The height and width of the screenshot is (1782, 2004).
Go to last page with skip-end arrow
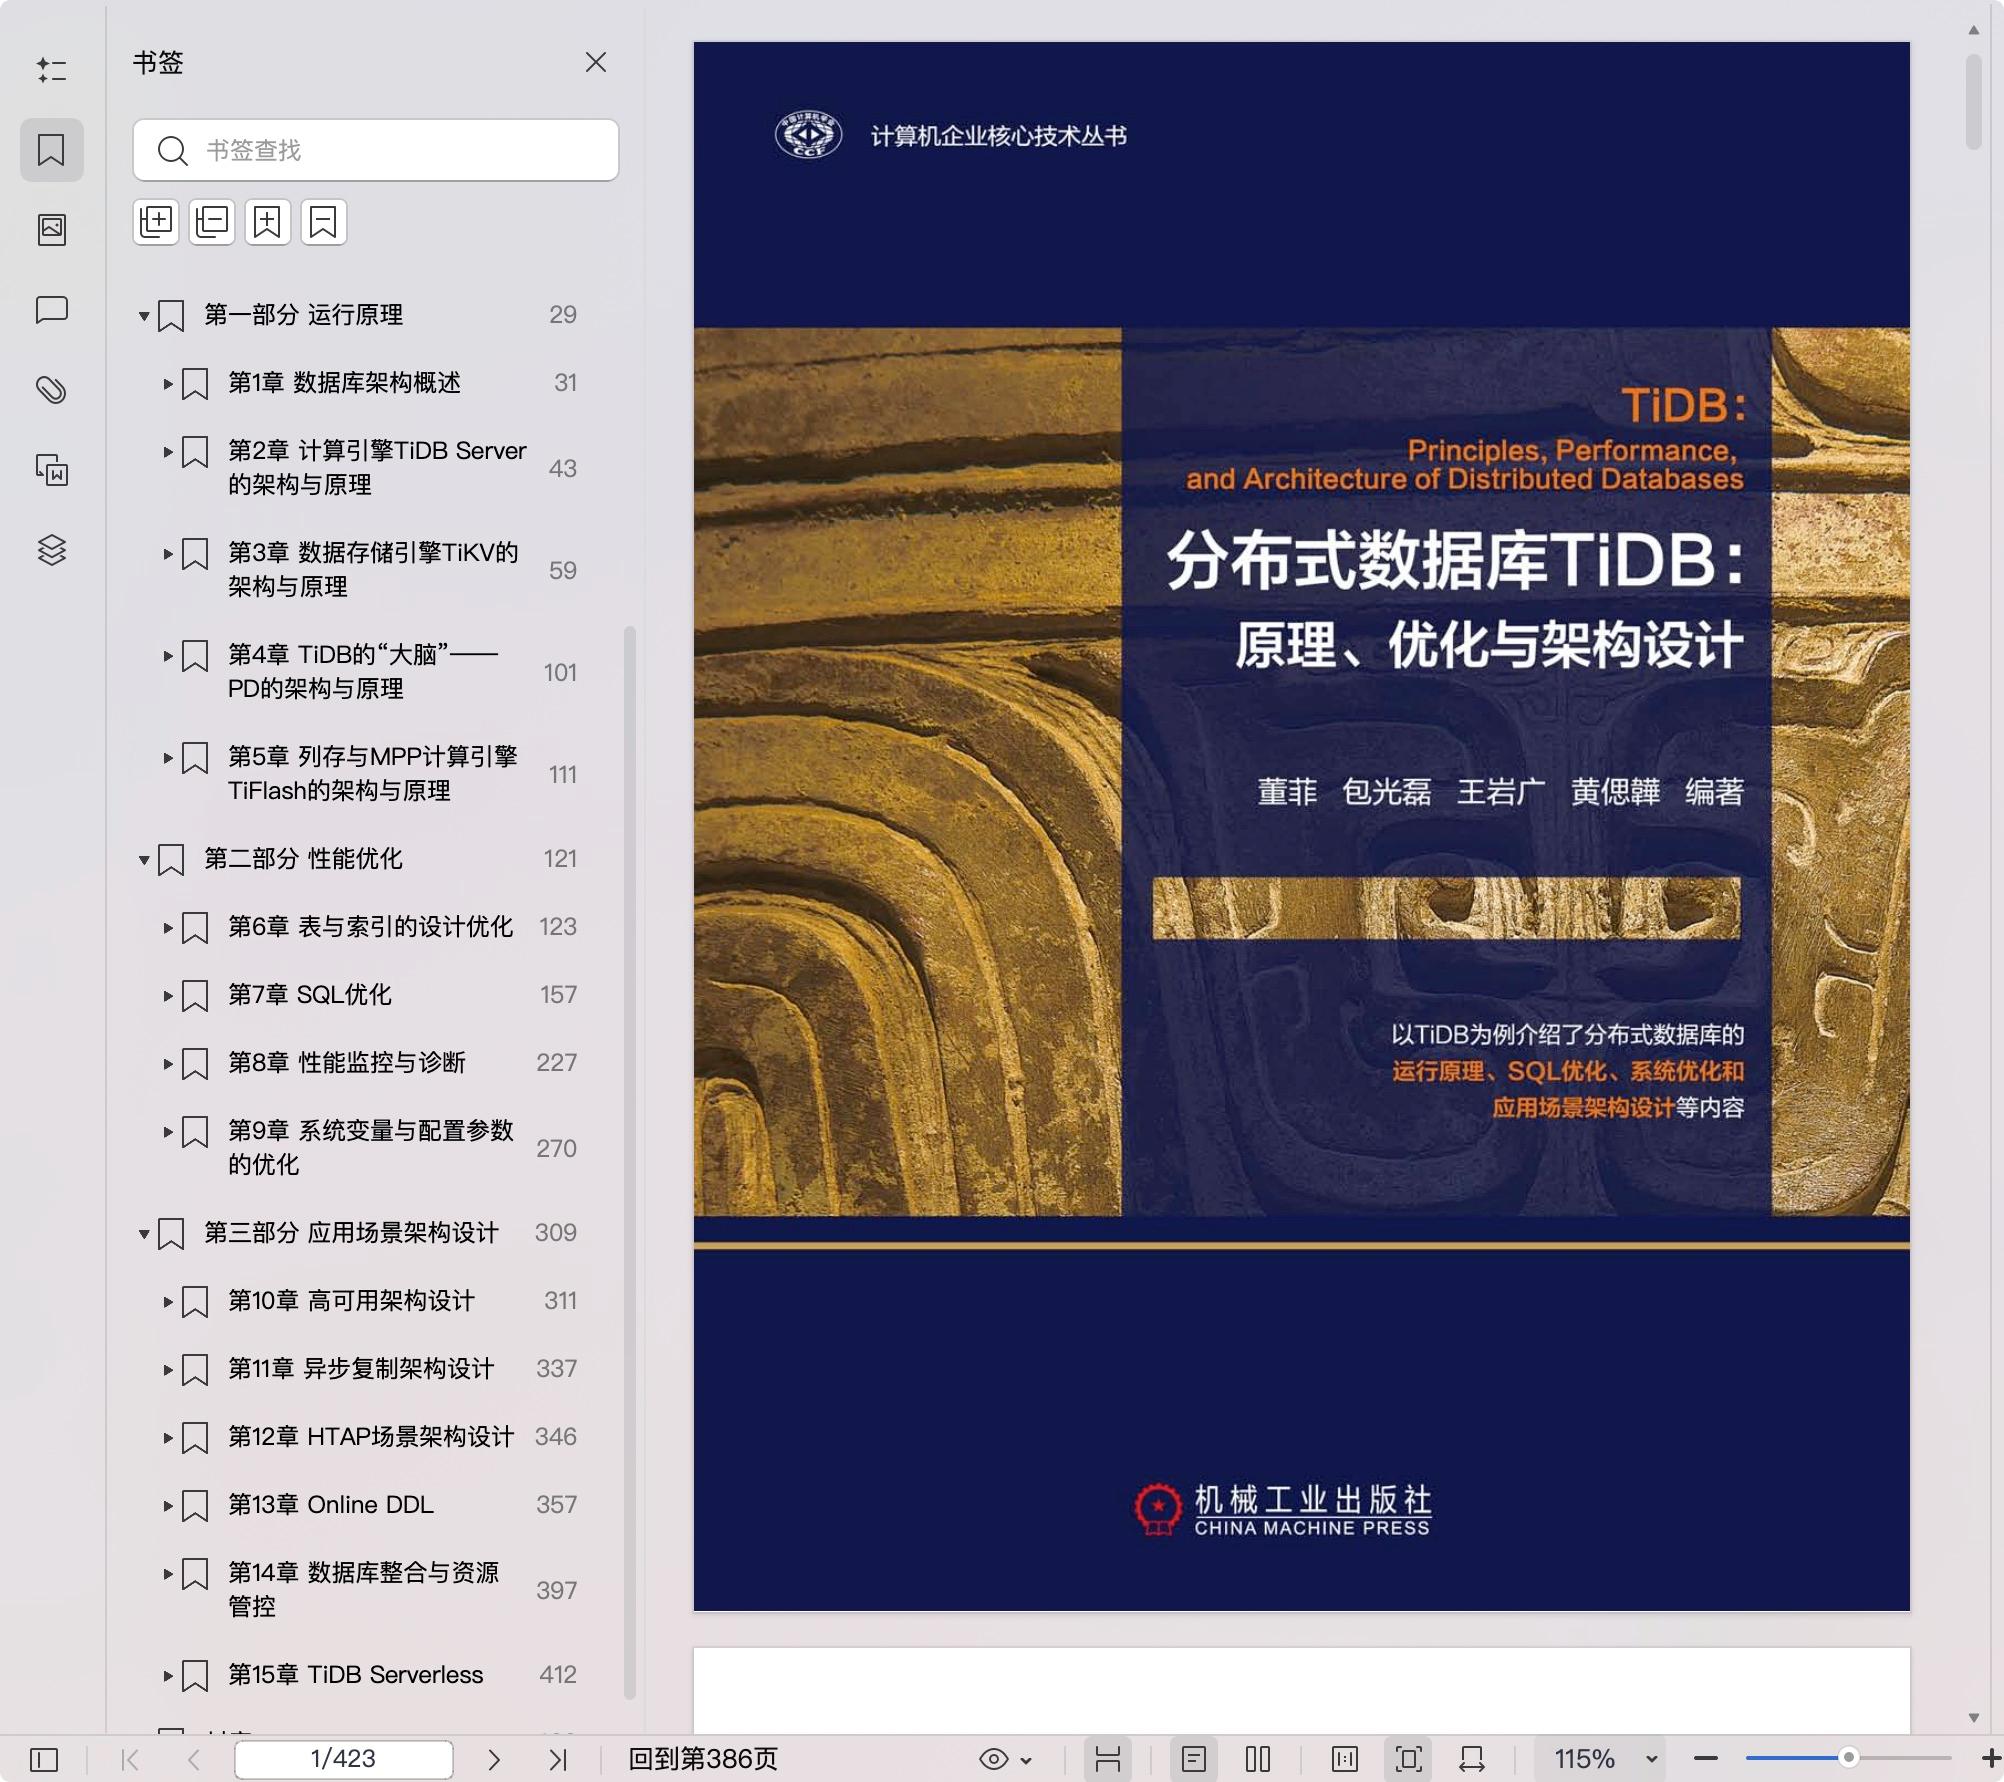click(557, 1758)
